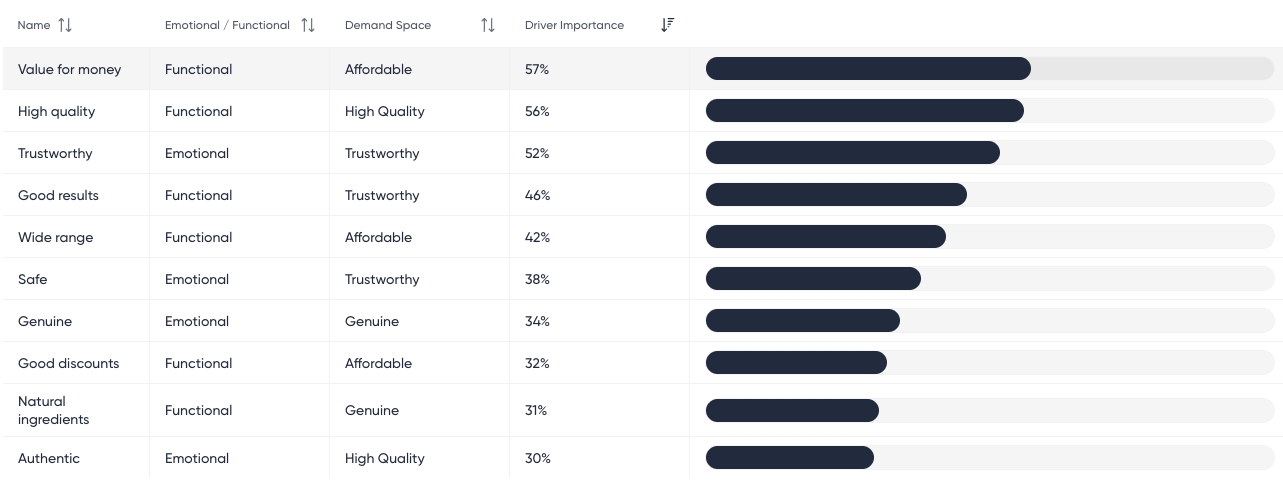Click the 57% importance bar
1283x484 pixels.
tap(868, 69)
